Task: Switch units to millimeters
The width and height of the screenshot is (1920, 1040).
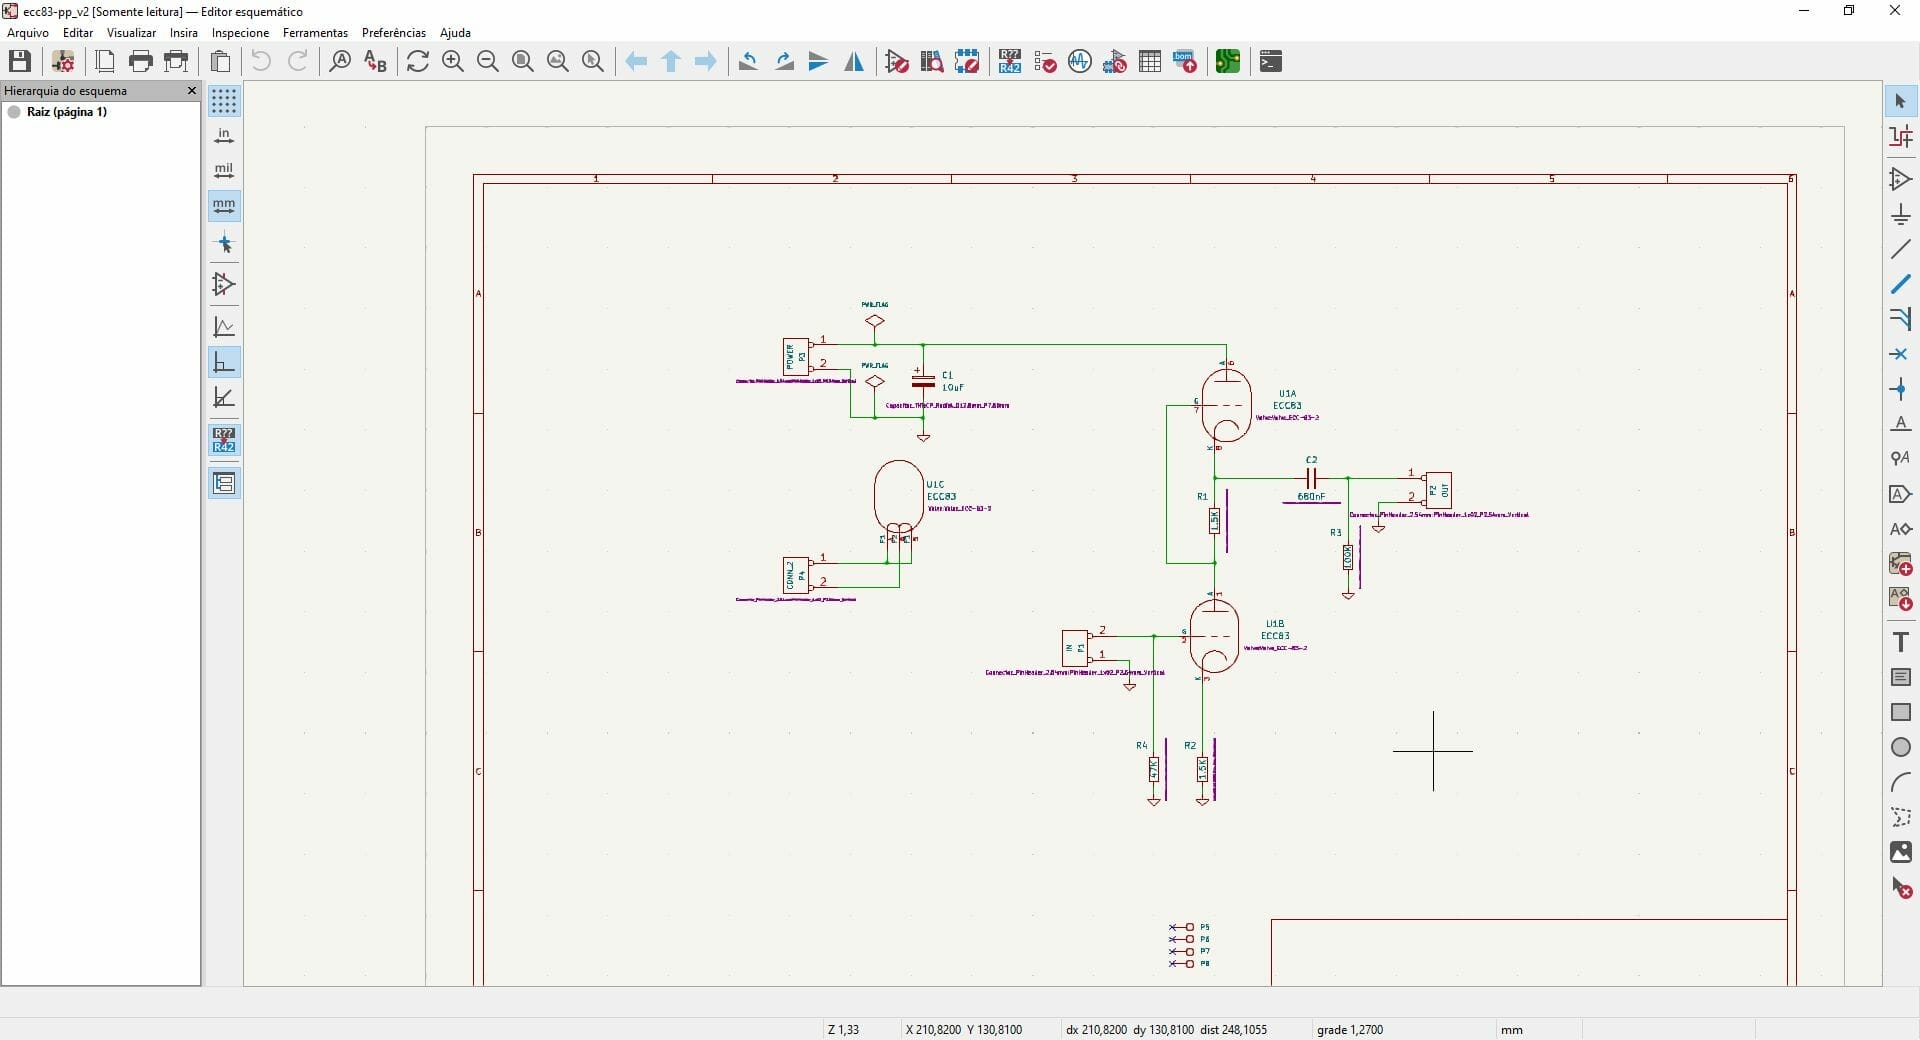Action: pyautogui.click(x=224, y=206)
